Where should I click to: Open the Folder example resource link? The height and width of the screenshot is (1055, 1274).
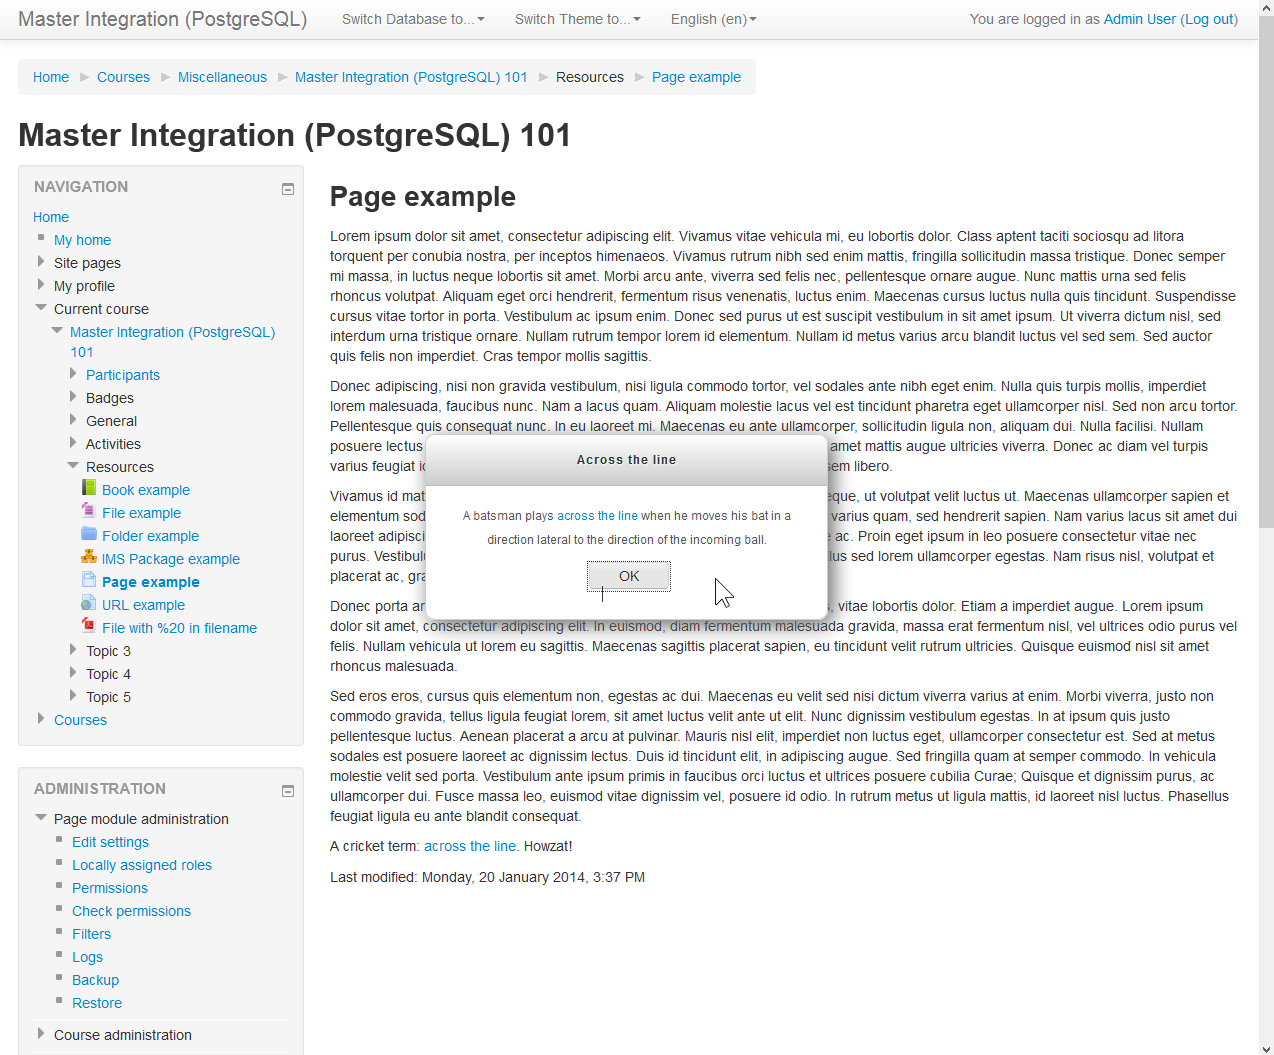tap(150, 536)
